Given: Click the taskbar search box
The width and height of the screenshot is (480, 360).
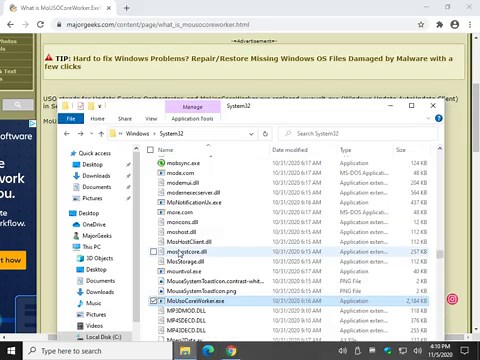Looking at the screenshot, I should pyautogui.click(x=98, y=351).
